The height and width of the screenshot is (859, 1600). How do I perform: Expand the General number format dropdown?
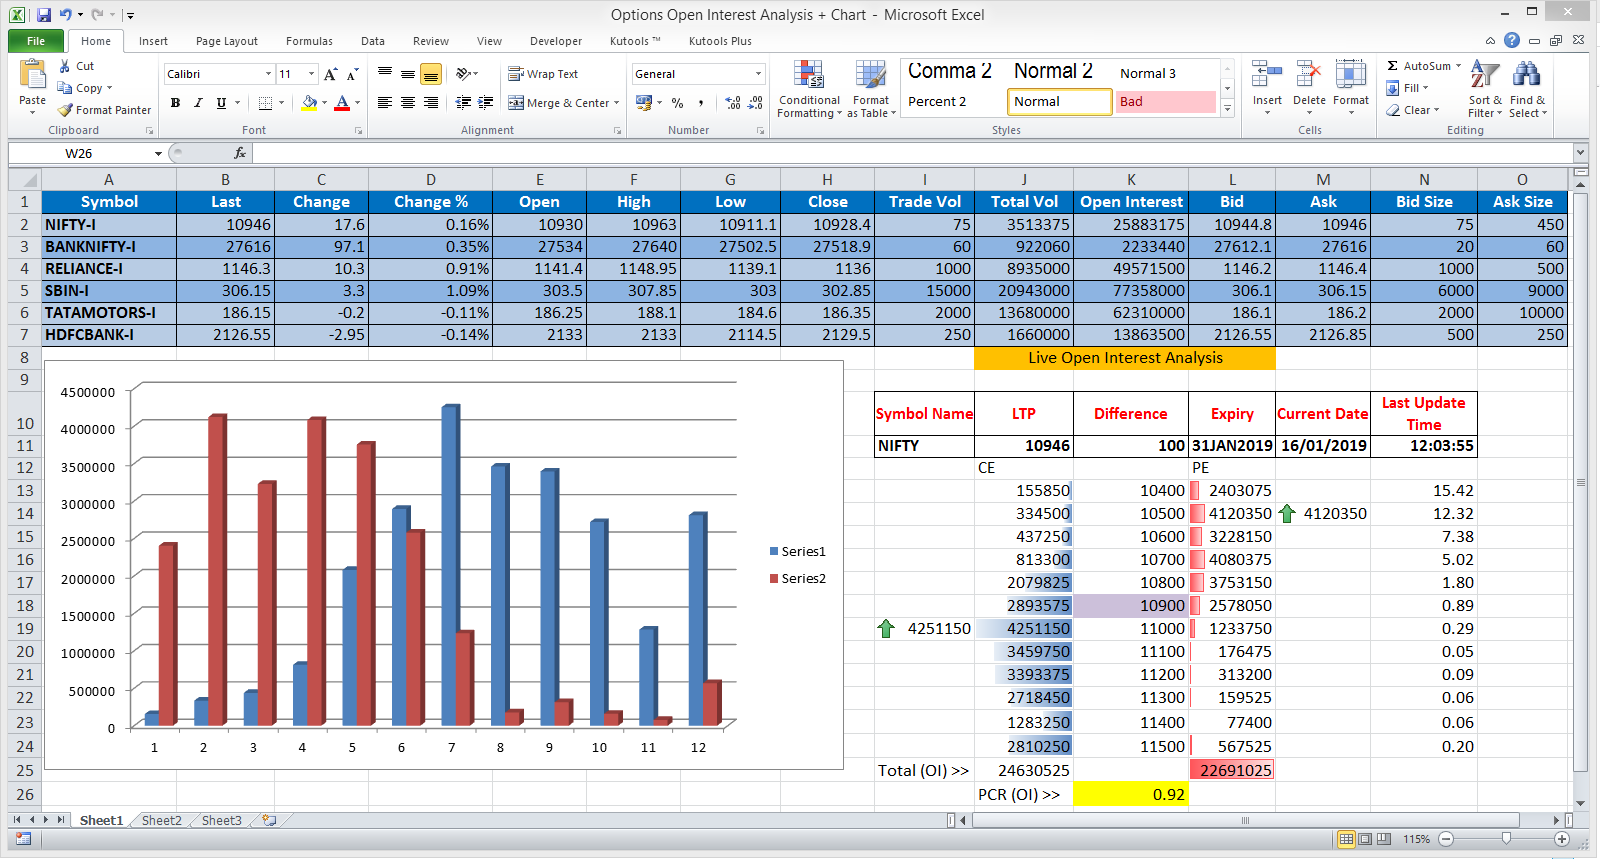758,74
